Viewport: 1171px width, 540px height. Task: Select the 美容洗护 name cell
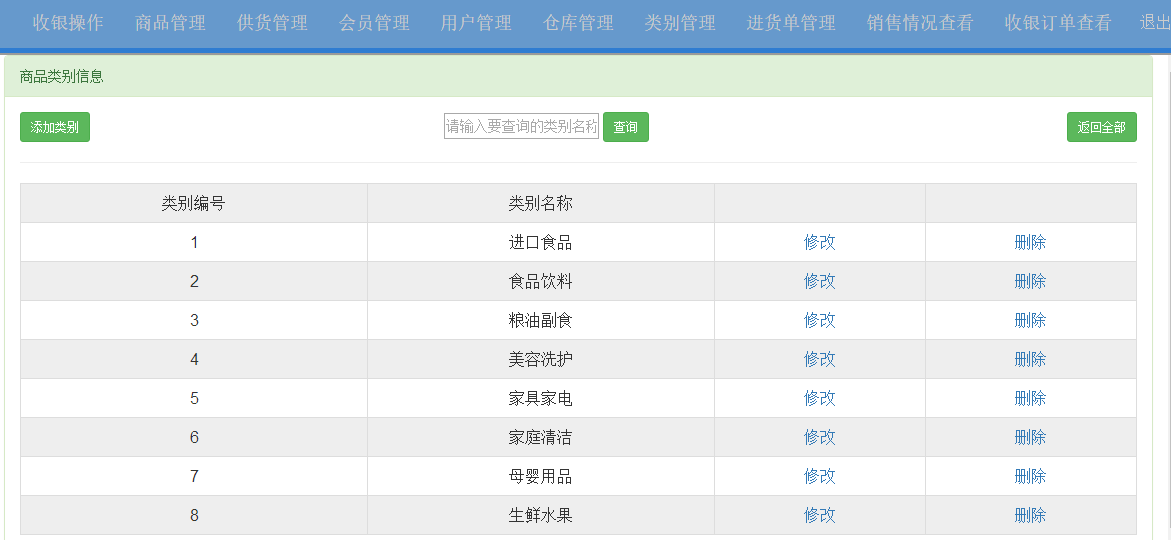[541, 359]
